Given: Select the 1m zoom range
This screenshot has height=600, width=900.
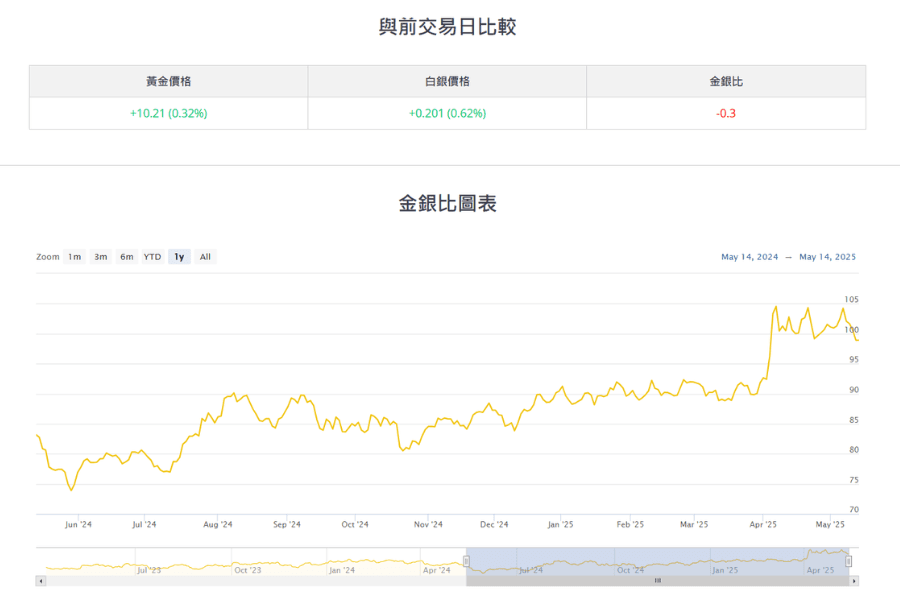Looking at the screenshot, I should 73,257.
